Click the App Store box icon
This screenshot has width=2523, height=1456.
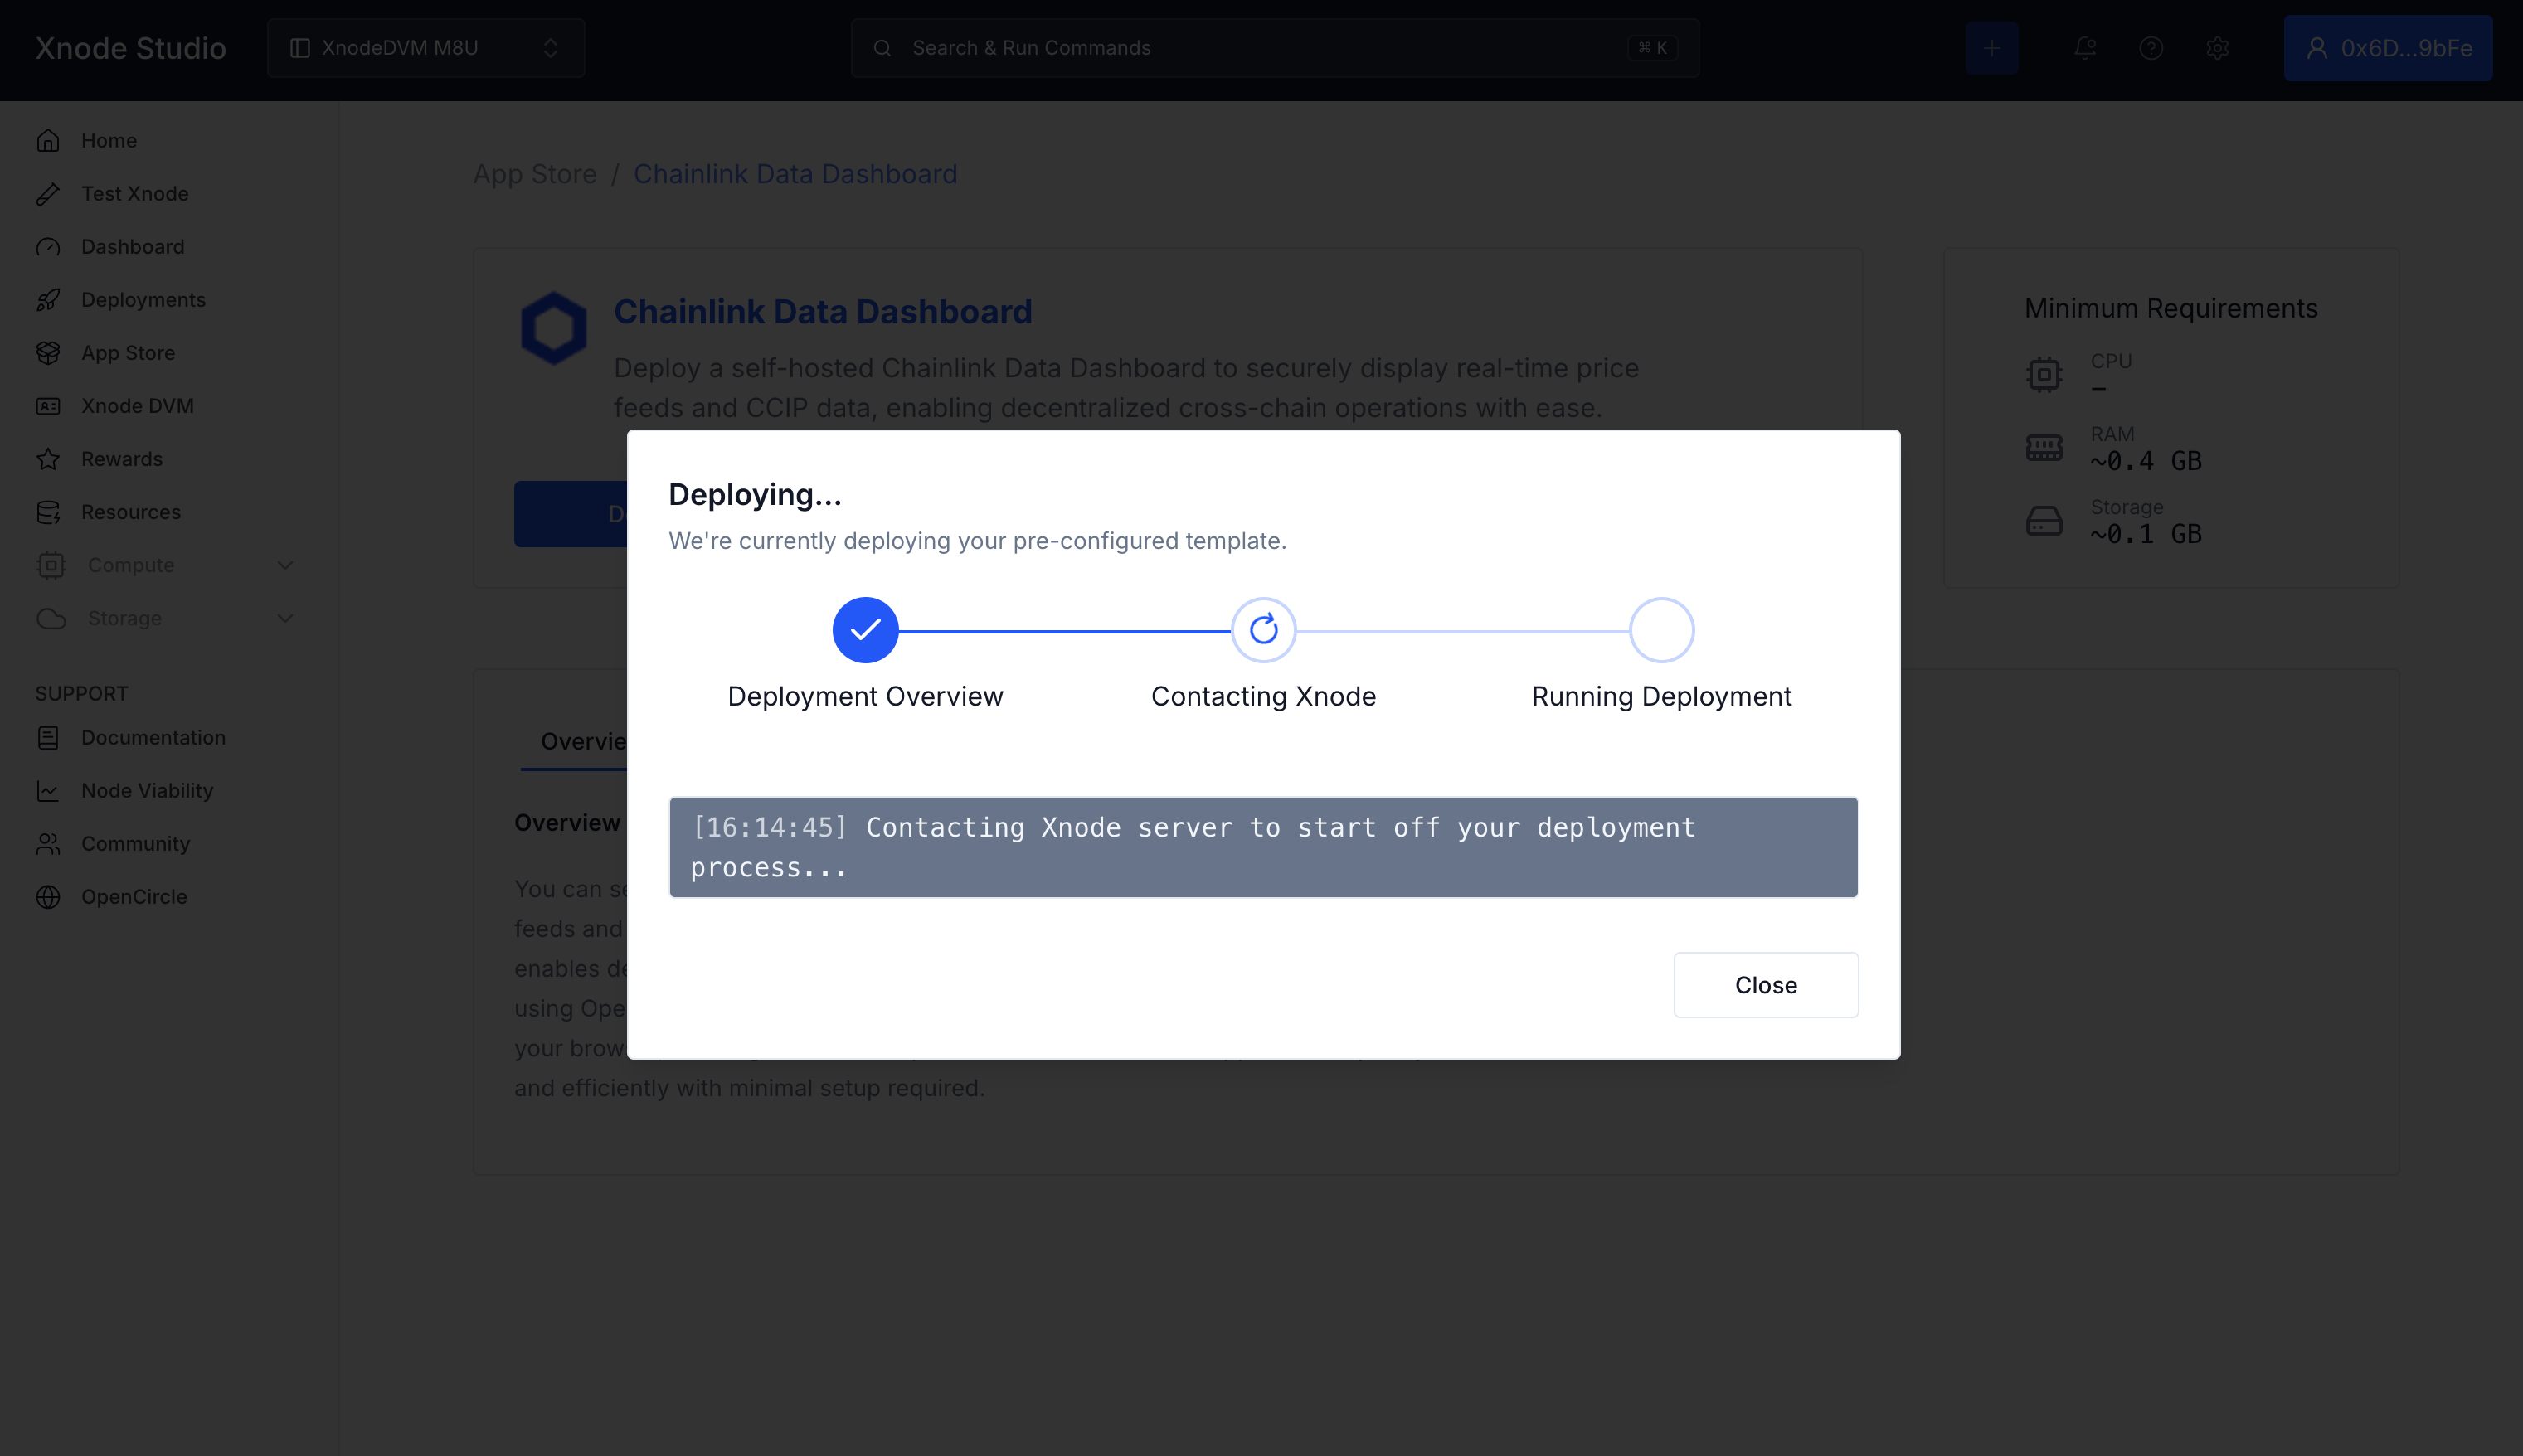click(x=48, y=353)
